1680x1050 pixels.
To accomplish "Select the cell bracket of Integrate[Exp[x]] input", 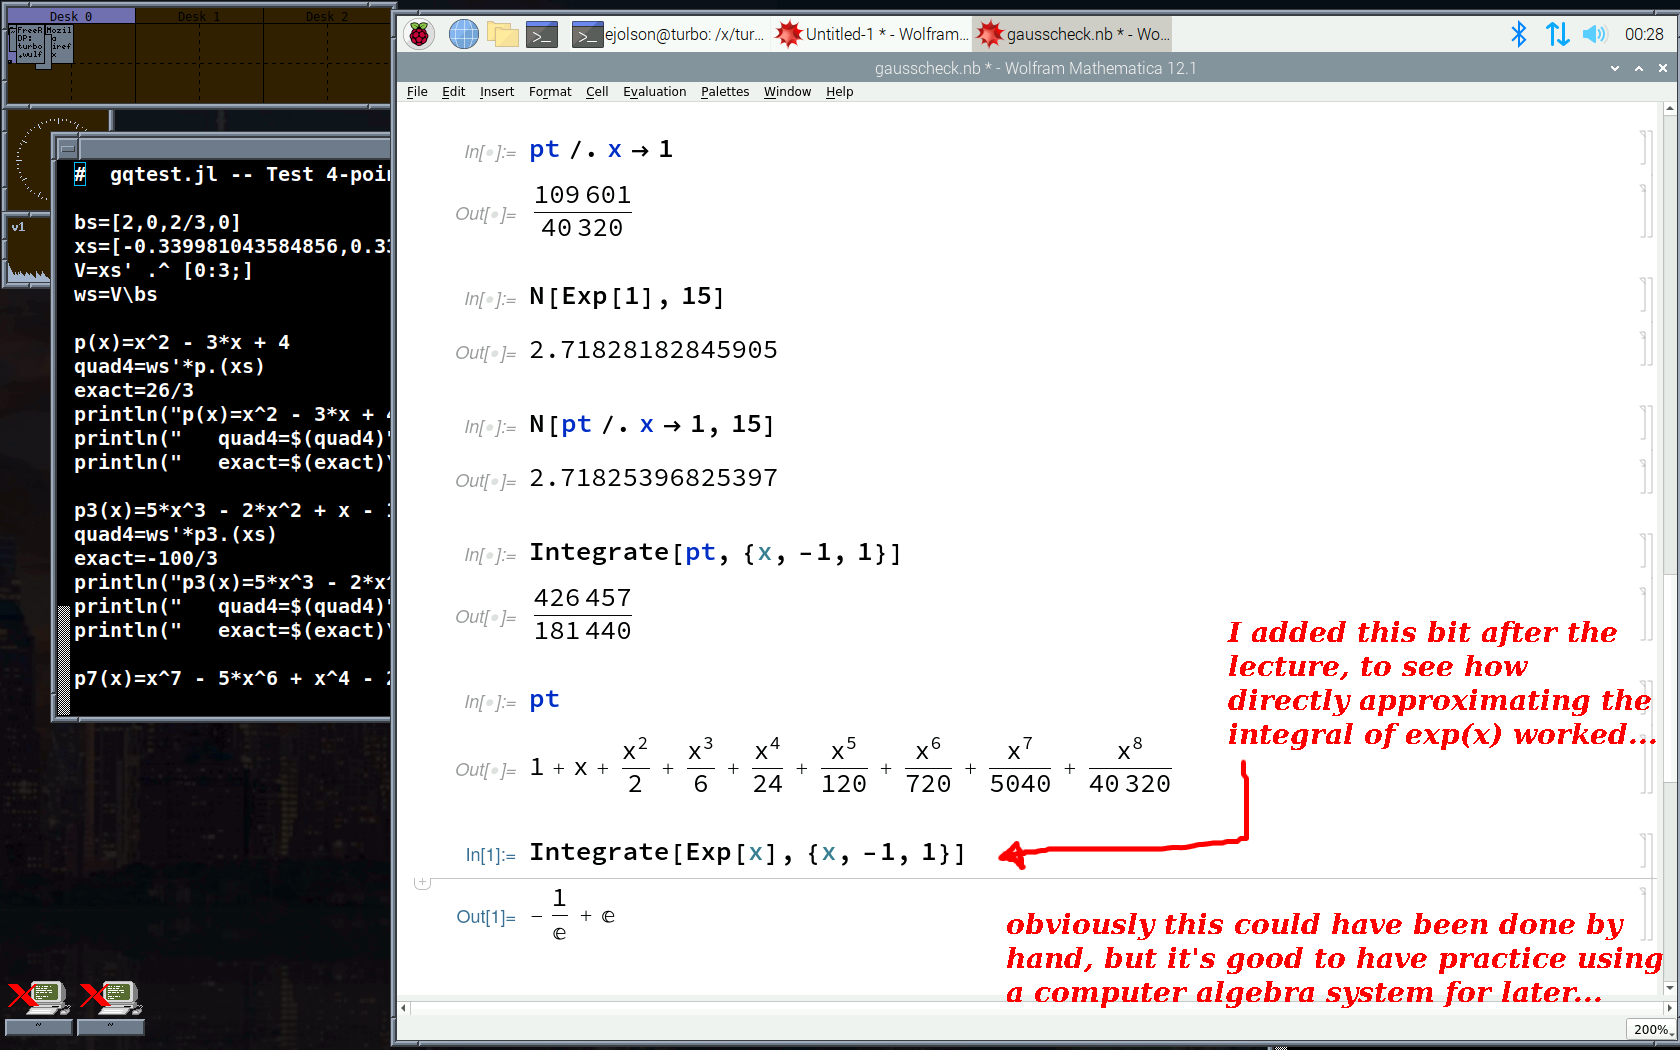I will point(1644,851).
